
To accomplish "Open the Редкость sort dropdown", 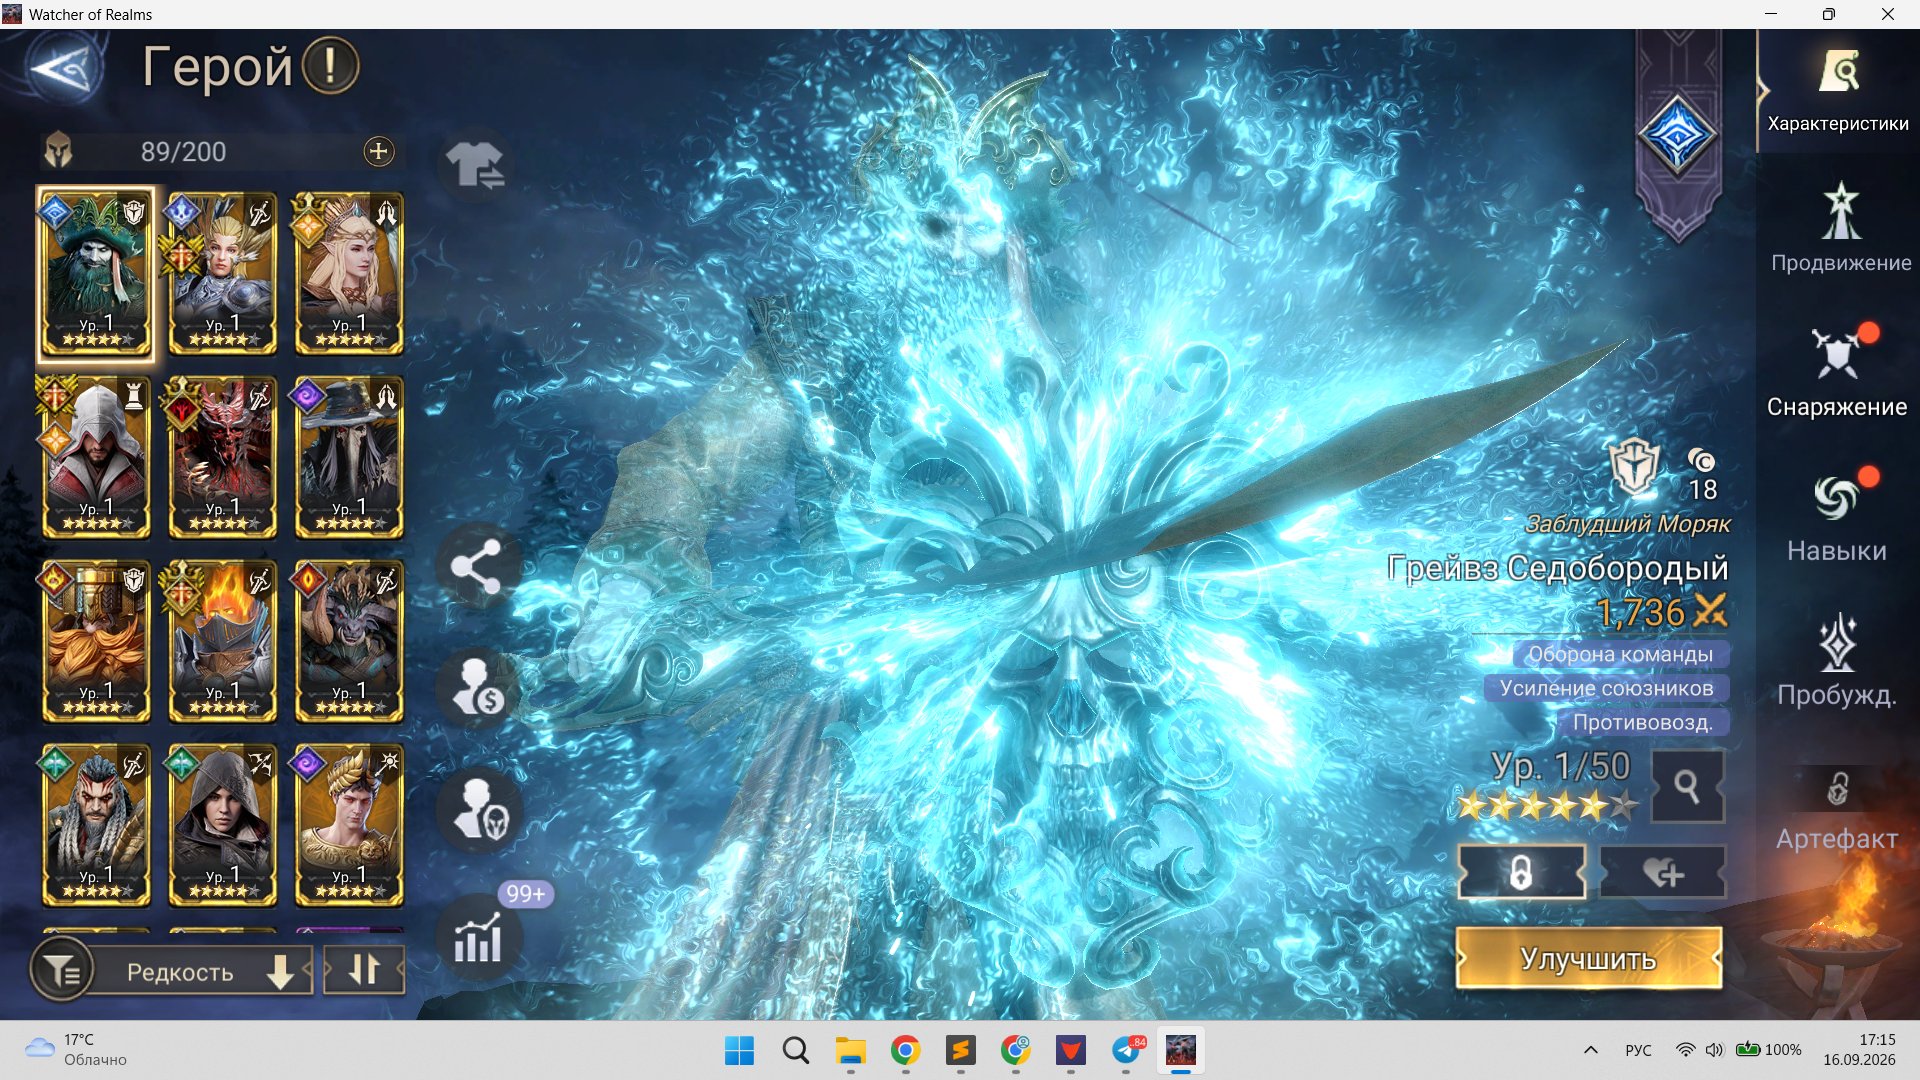I will point(205,971).
